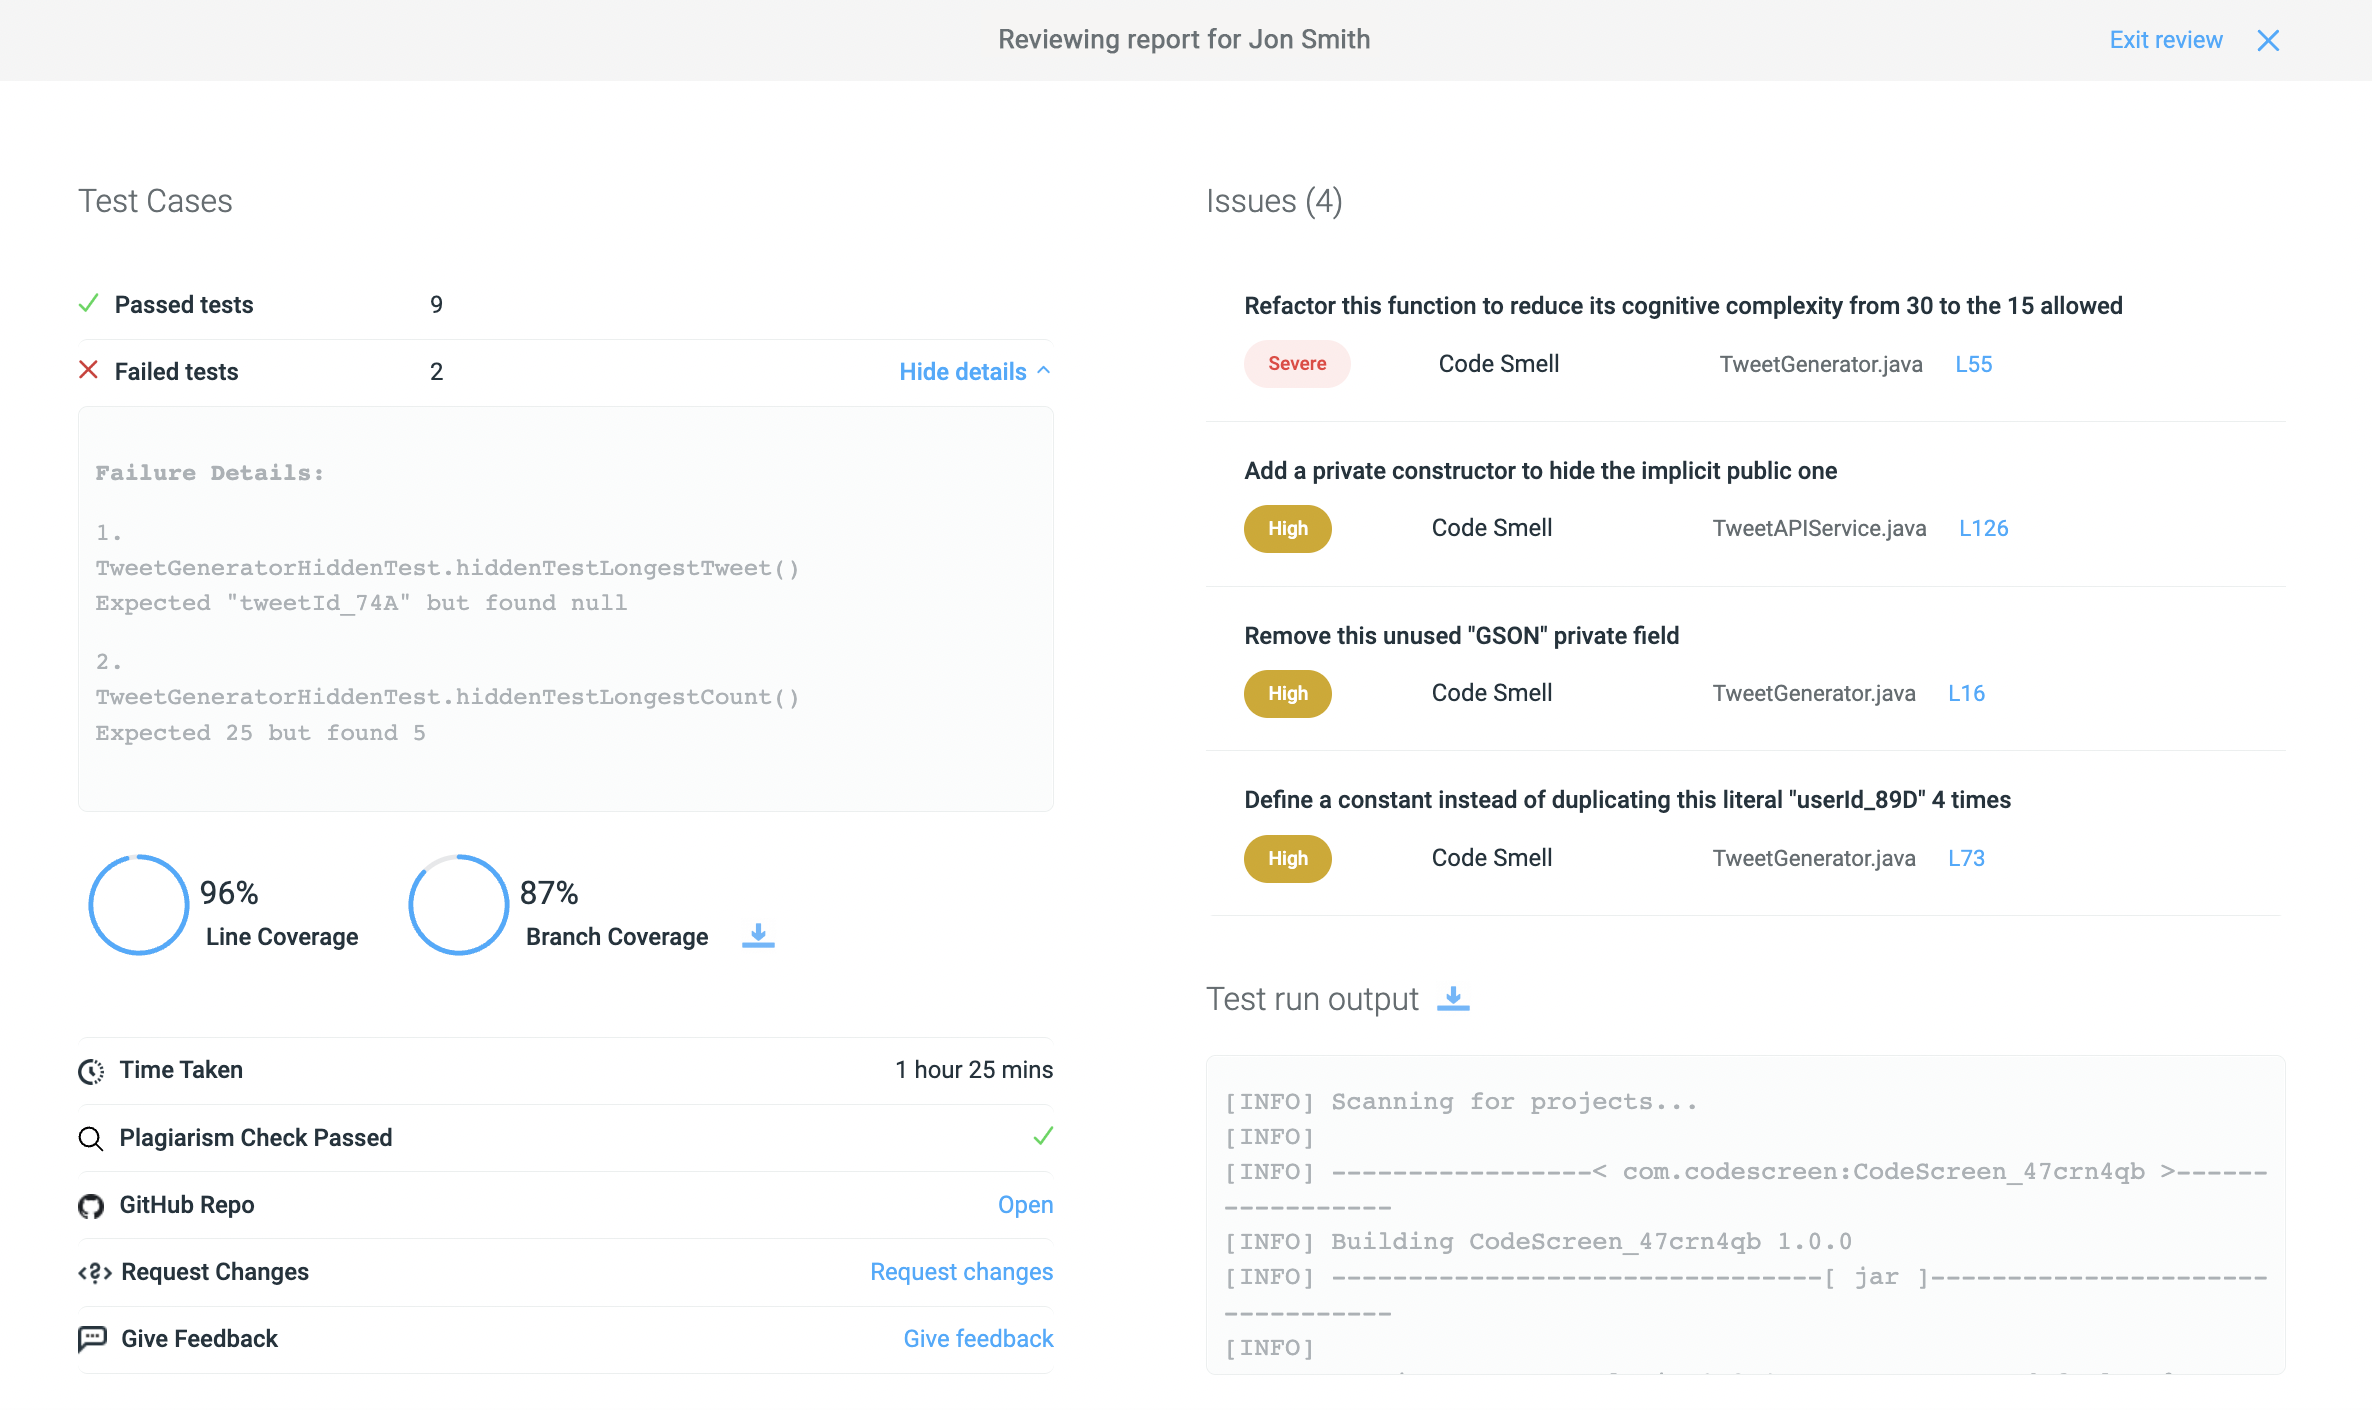Click the green plagiarism passed checkmark
Image resolution: width=2372 pixels, height=1410 pixels.
1042,1137
